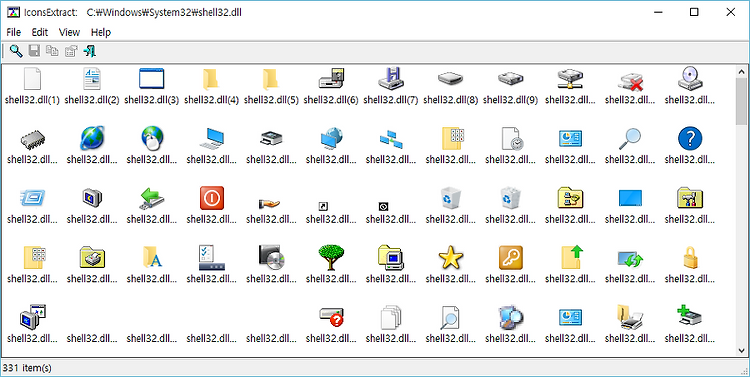Select the 5.25 floppy drive icon shell32.dll(6)
Screen dimensions: 750x377
click(331, 79)
